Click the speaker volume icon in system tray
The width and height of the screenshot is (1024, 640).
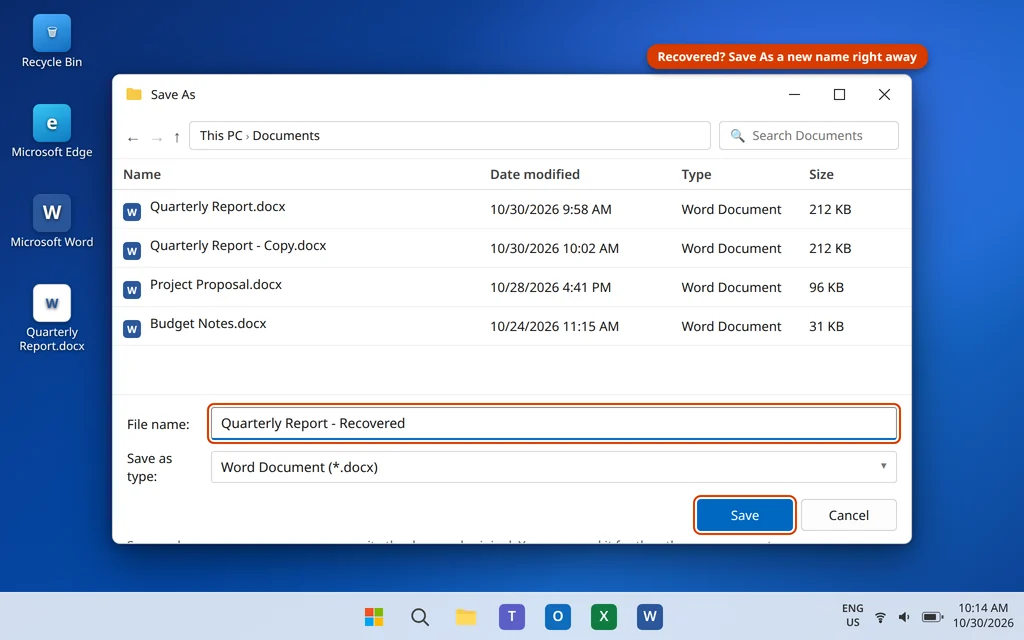click(904, 617)
